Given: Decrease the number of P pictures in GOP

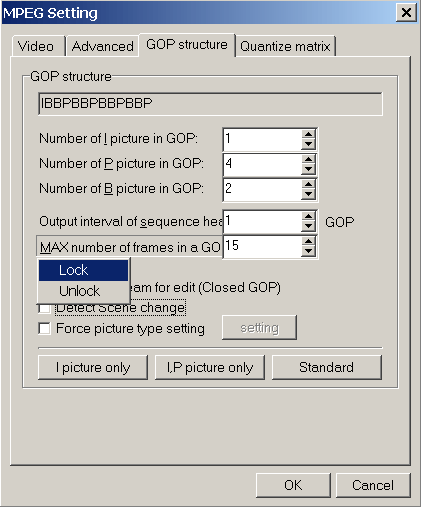Looking at the screenshot, I should pyautogui.click(x=308, y=169).
